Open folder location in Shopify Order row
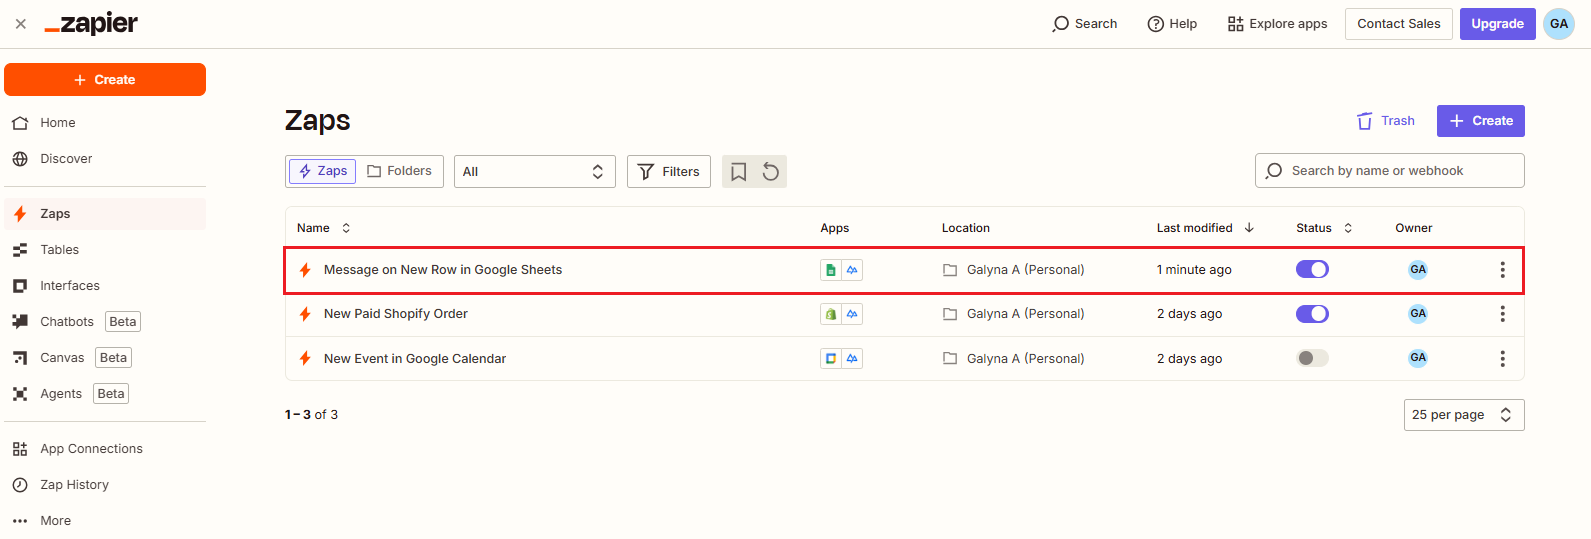Viewport: 1591px width, 539px height. coord(1014,314)
